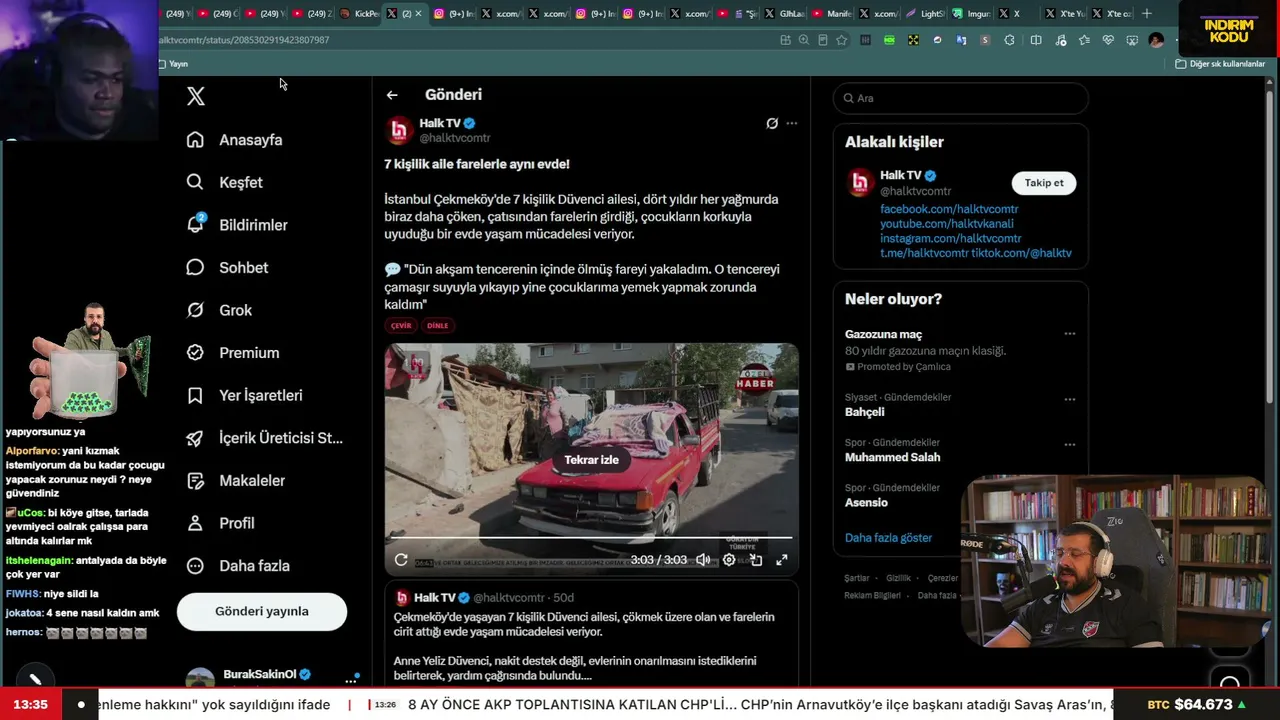1280x720 pixels.
Task: Open the instagram.com/halktvcomtr link
Action: [x=951, y=239]
